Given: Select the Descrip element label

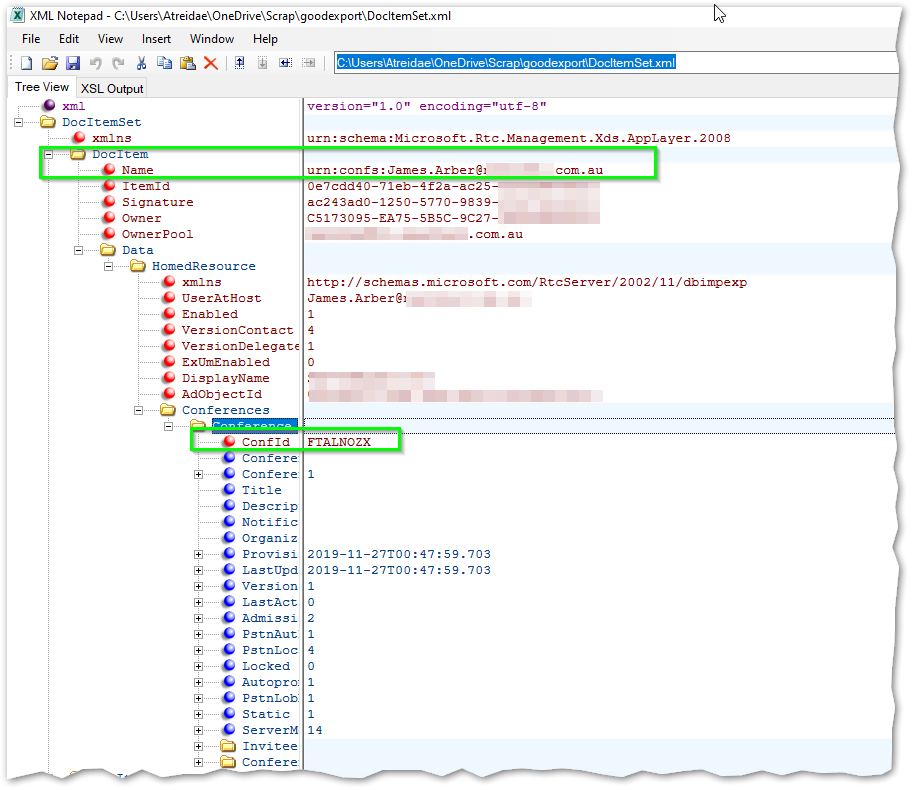Looking at the screenshot, I should click(270, 506).
